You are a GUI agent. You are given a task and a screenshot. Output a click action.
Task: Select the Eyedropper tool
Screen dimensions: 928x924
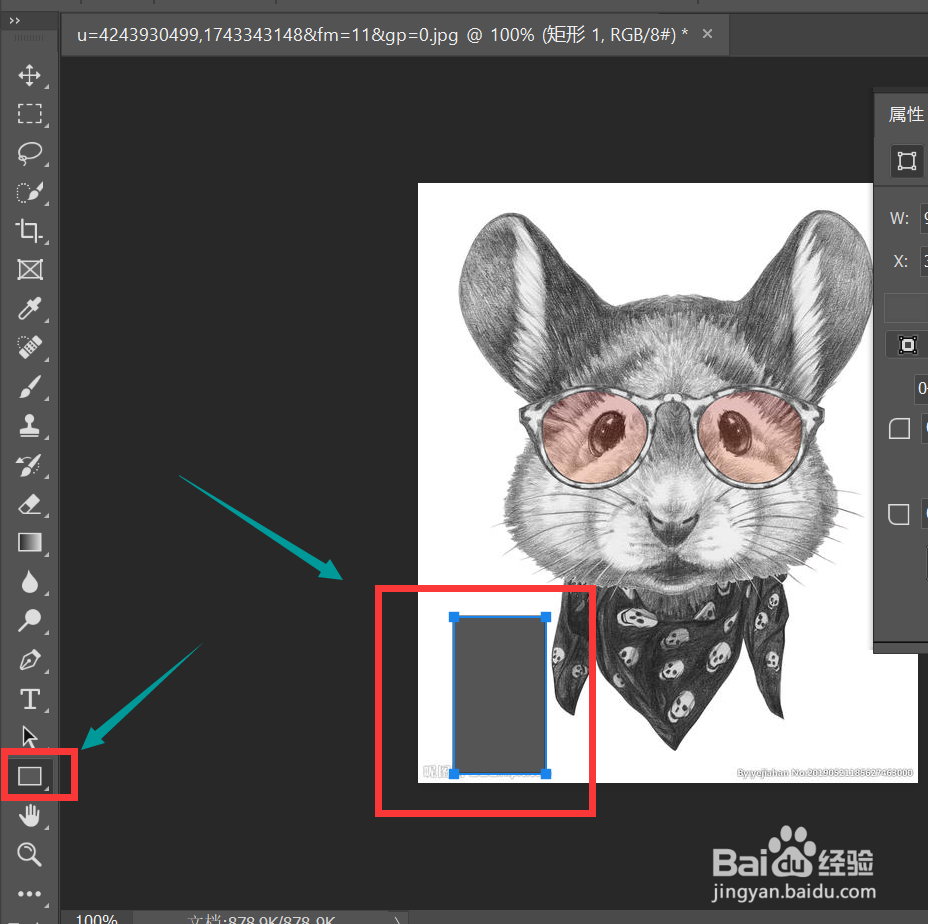pyautogui.click(x=29, y=308)
